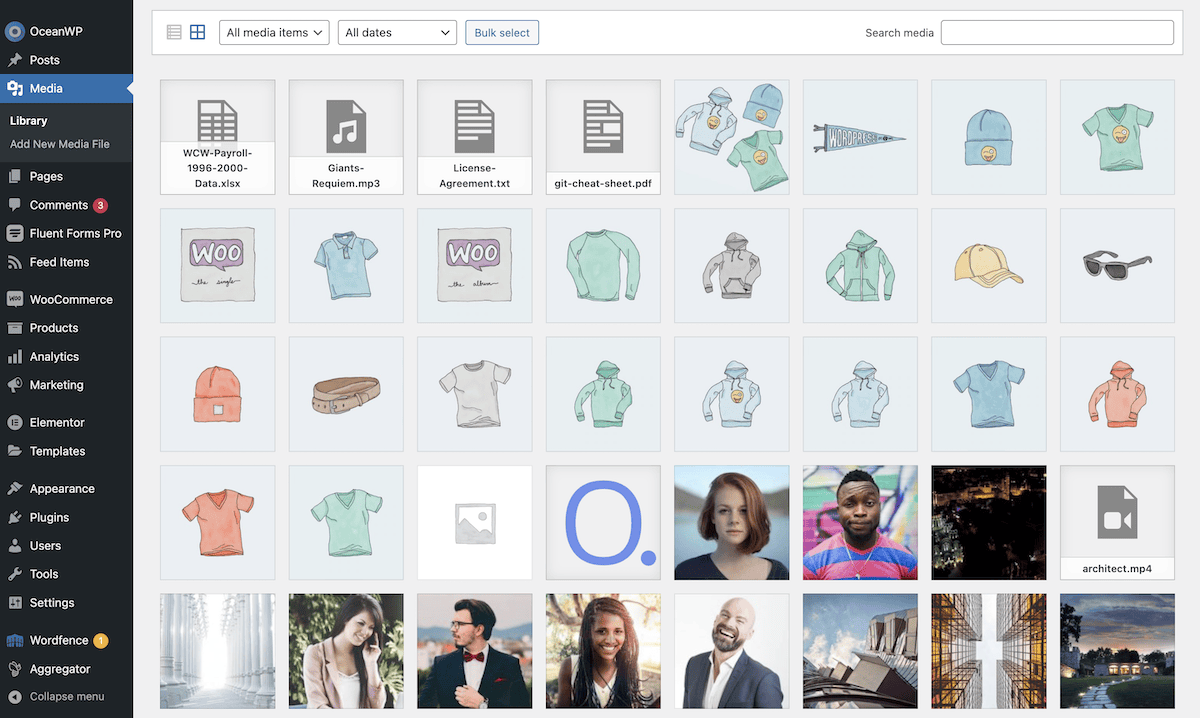The width and height of the screenshot is (1200, 718).
Task: Select License-Agreement.txt file
Action: pos(475,137)
